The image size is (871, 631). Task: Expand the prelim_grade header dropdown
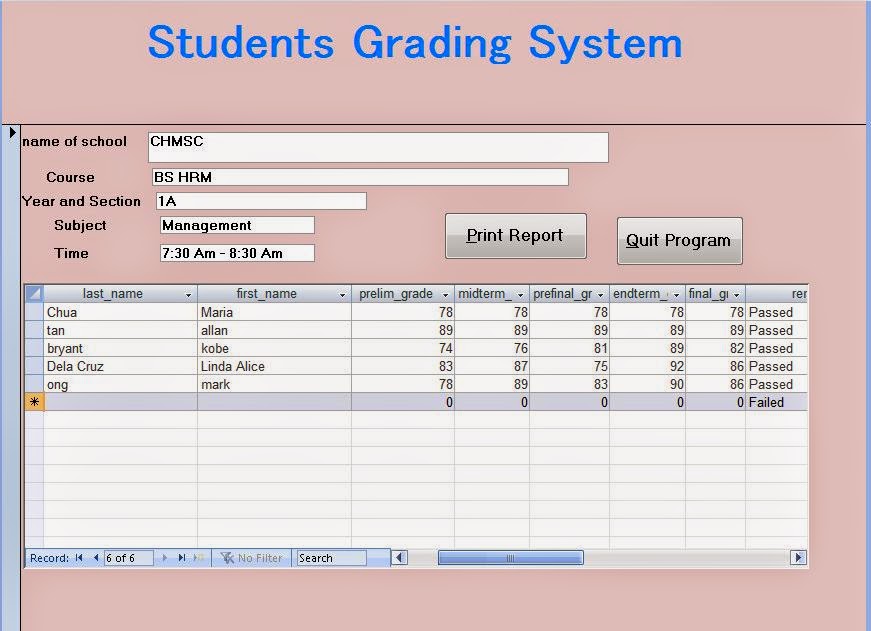click(445, 293)
